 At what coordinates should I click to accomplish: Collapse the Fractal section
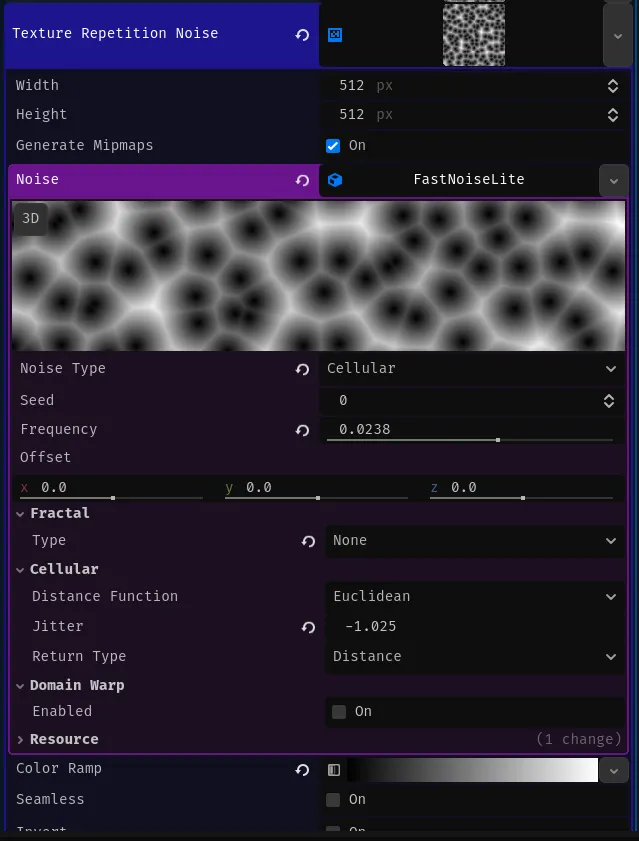pyautogui.click(x=21, y=513)
